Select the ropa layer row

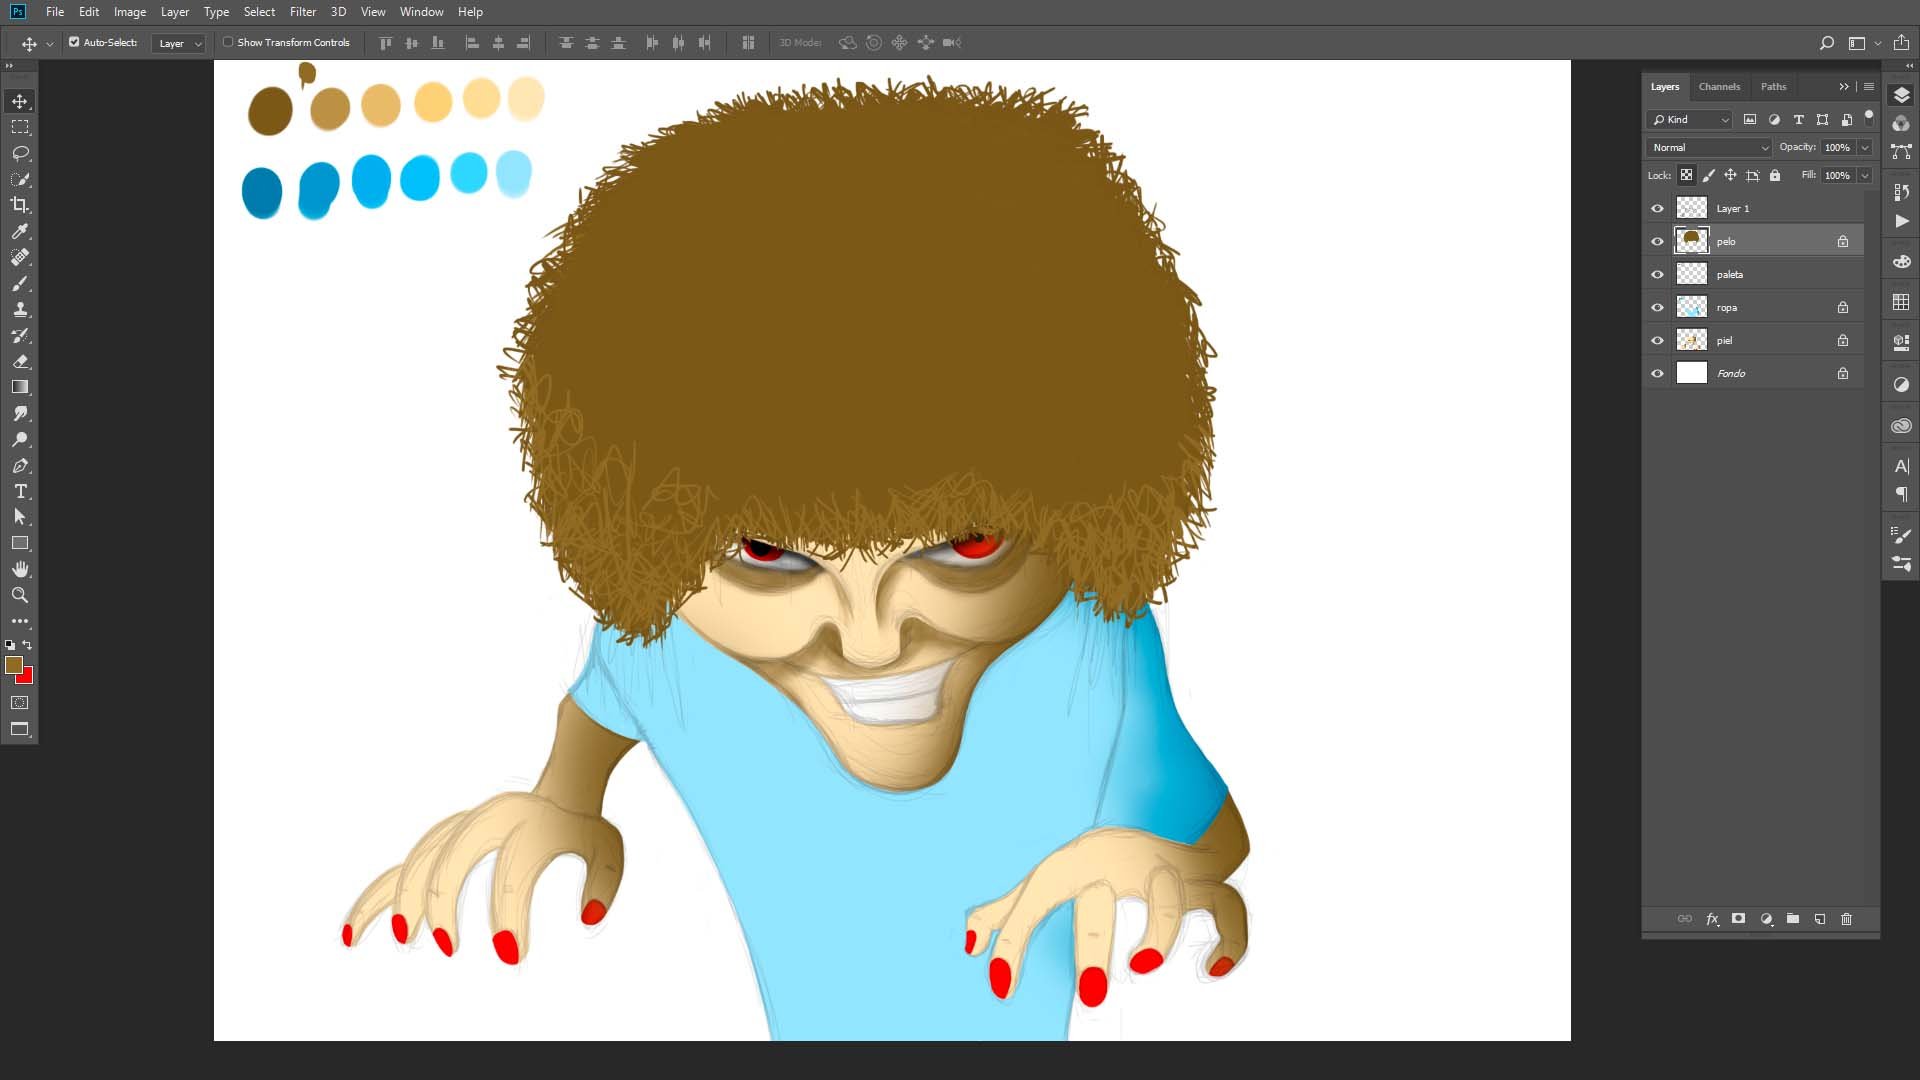pos(1753,307)
